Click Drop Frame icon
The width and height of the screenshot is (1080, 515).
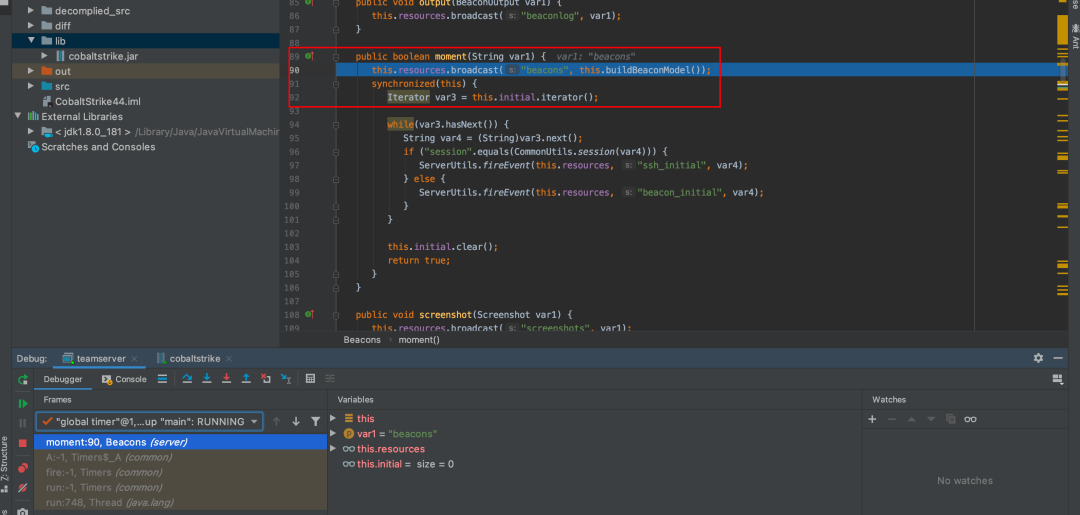point(266,379)
